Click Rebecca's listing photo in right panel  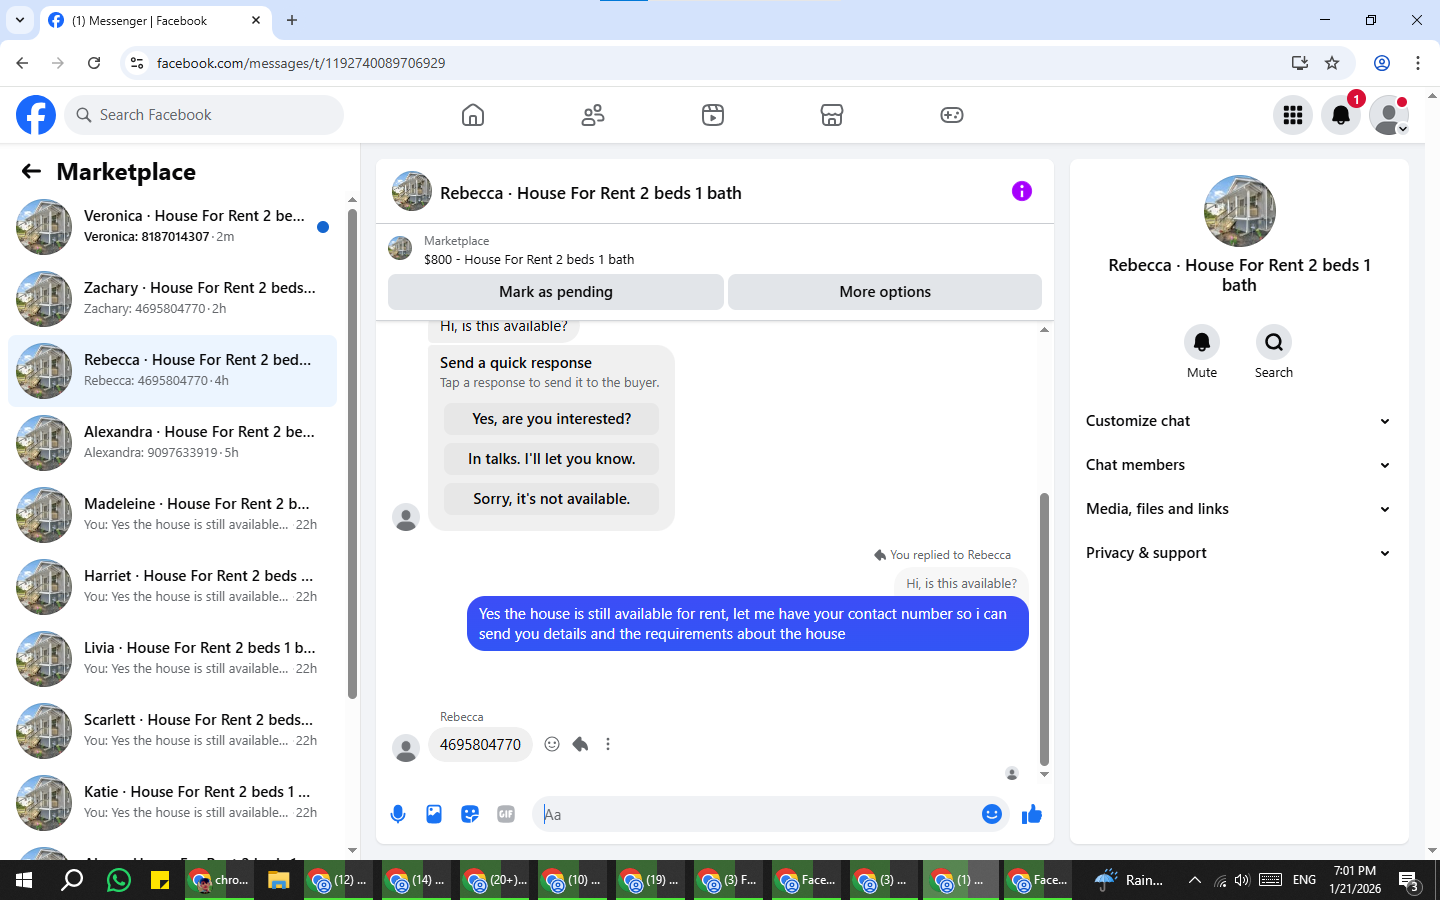(1240, 211)
